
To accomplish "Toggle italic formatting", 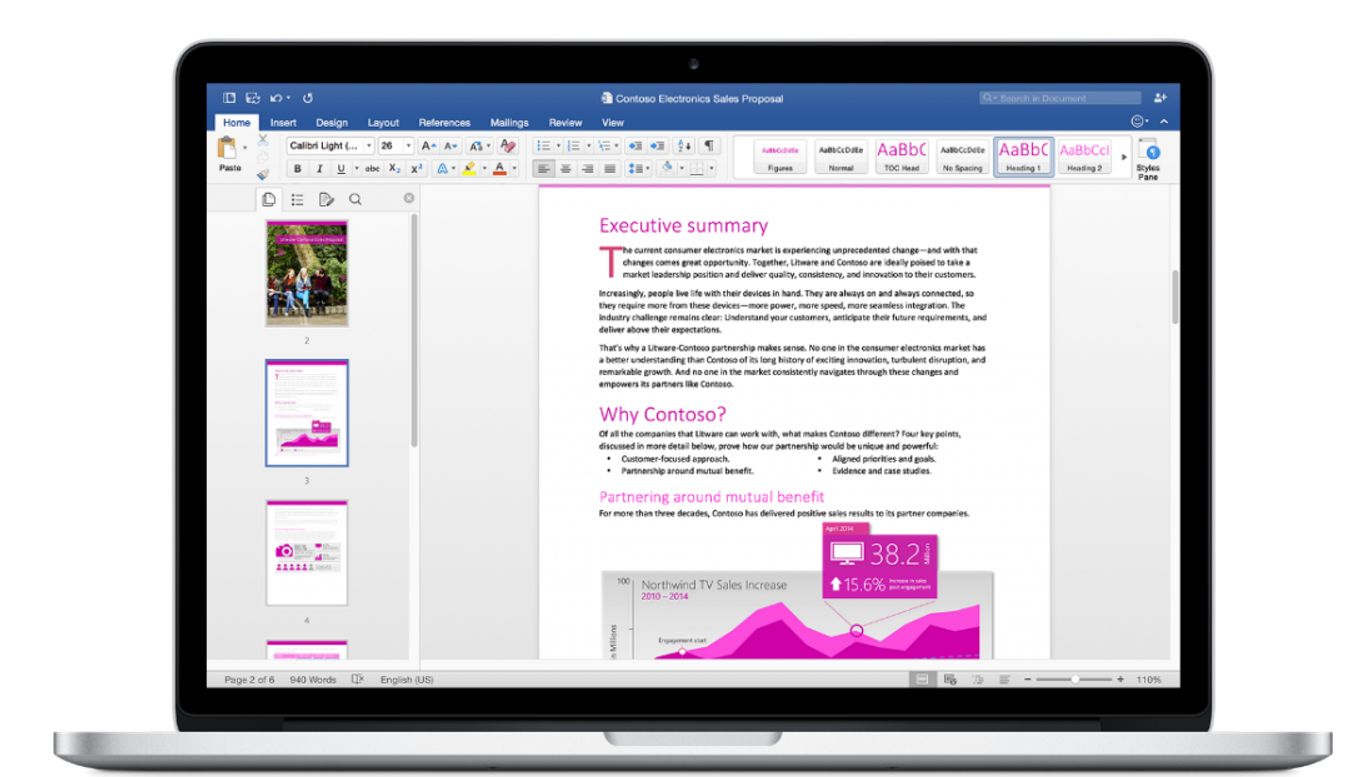I will pyautogui.click(x=319, y=169).
